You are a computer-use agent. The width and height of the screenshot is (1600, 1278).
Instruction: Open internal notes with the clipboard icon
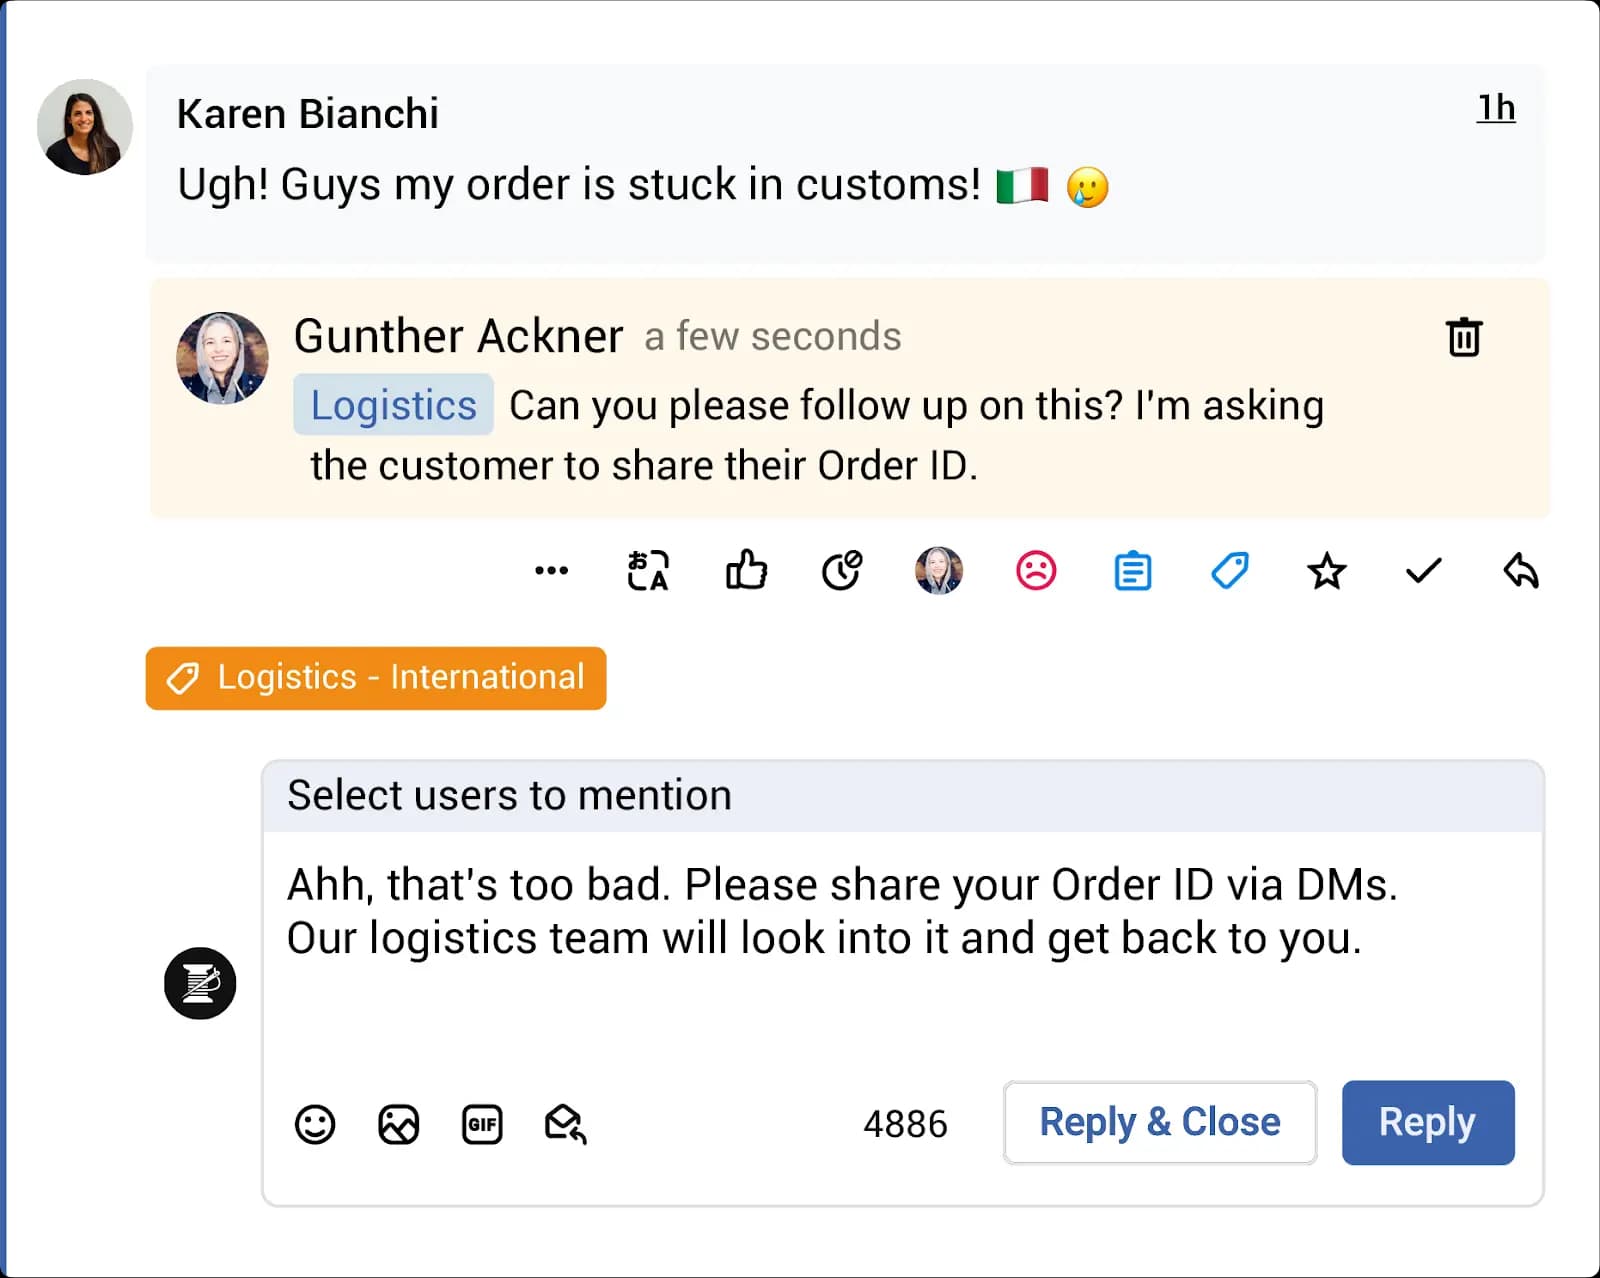[x=1132, y=570]
